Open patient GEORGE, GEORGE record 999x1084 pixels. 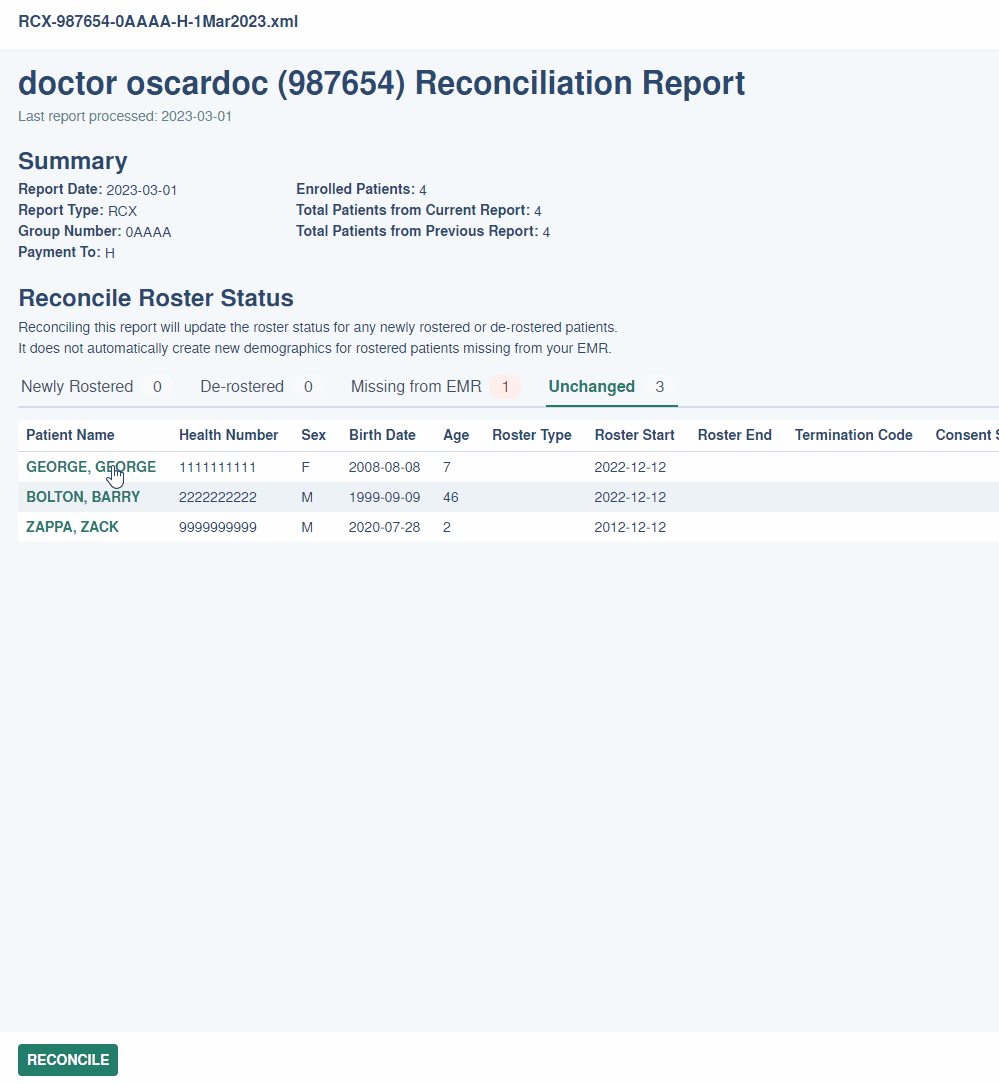(90, 467)
